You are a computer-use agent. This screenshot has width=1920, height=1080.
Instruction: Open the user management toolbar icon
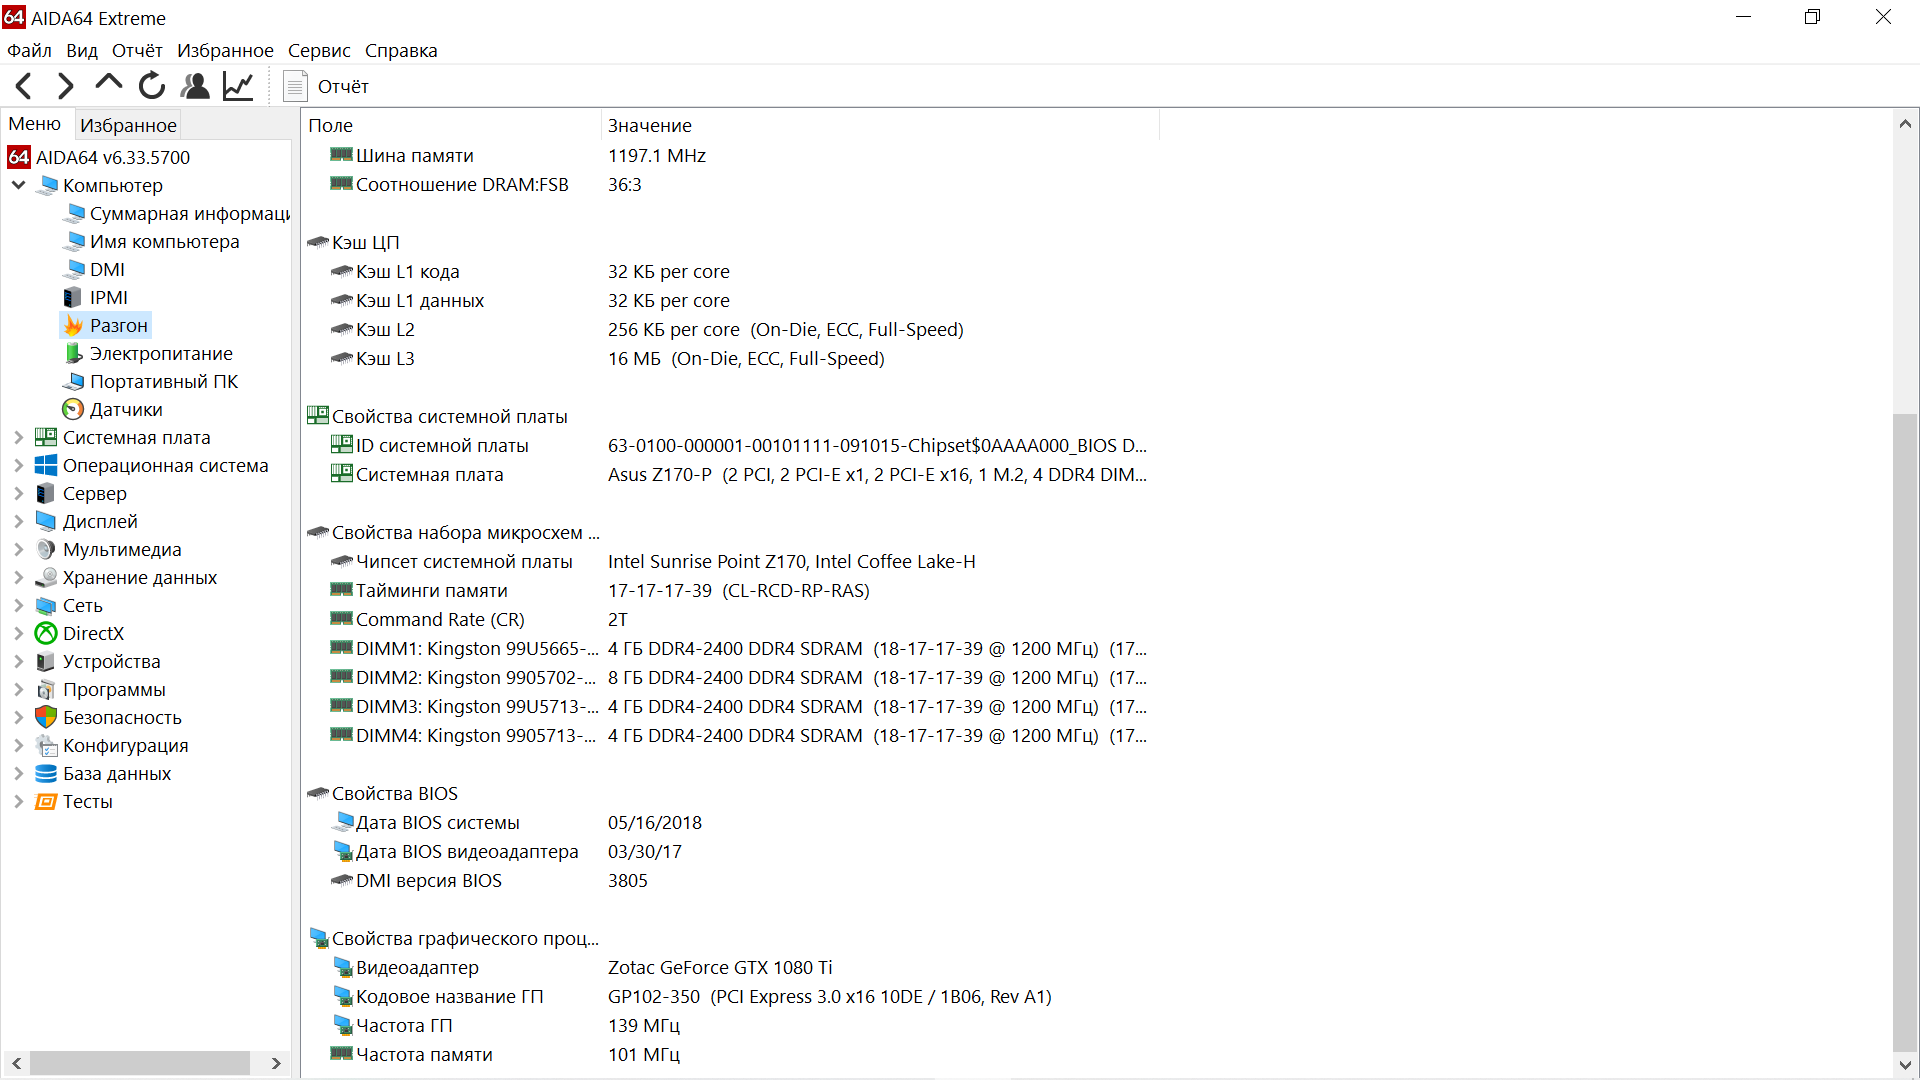pos(195,87)
